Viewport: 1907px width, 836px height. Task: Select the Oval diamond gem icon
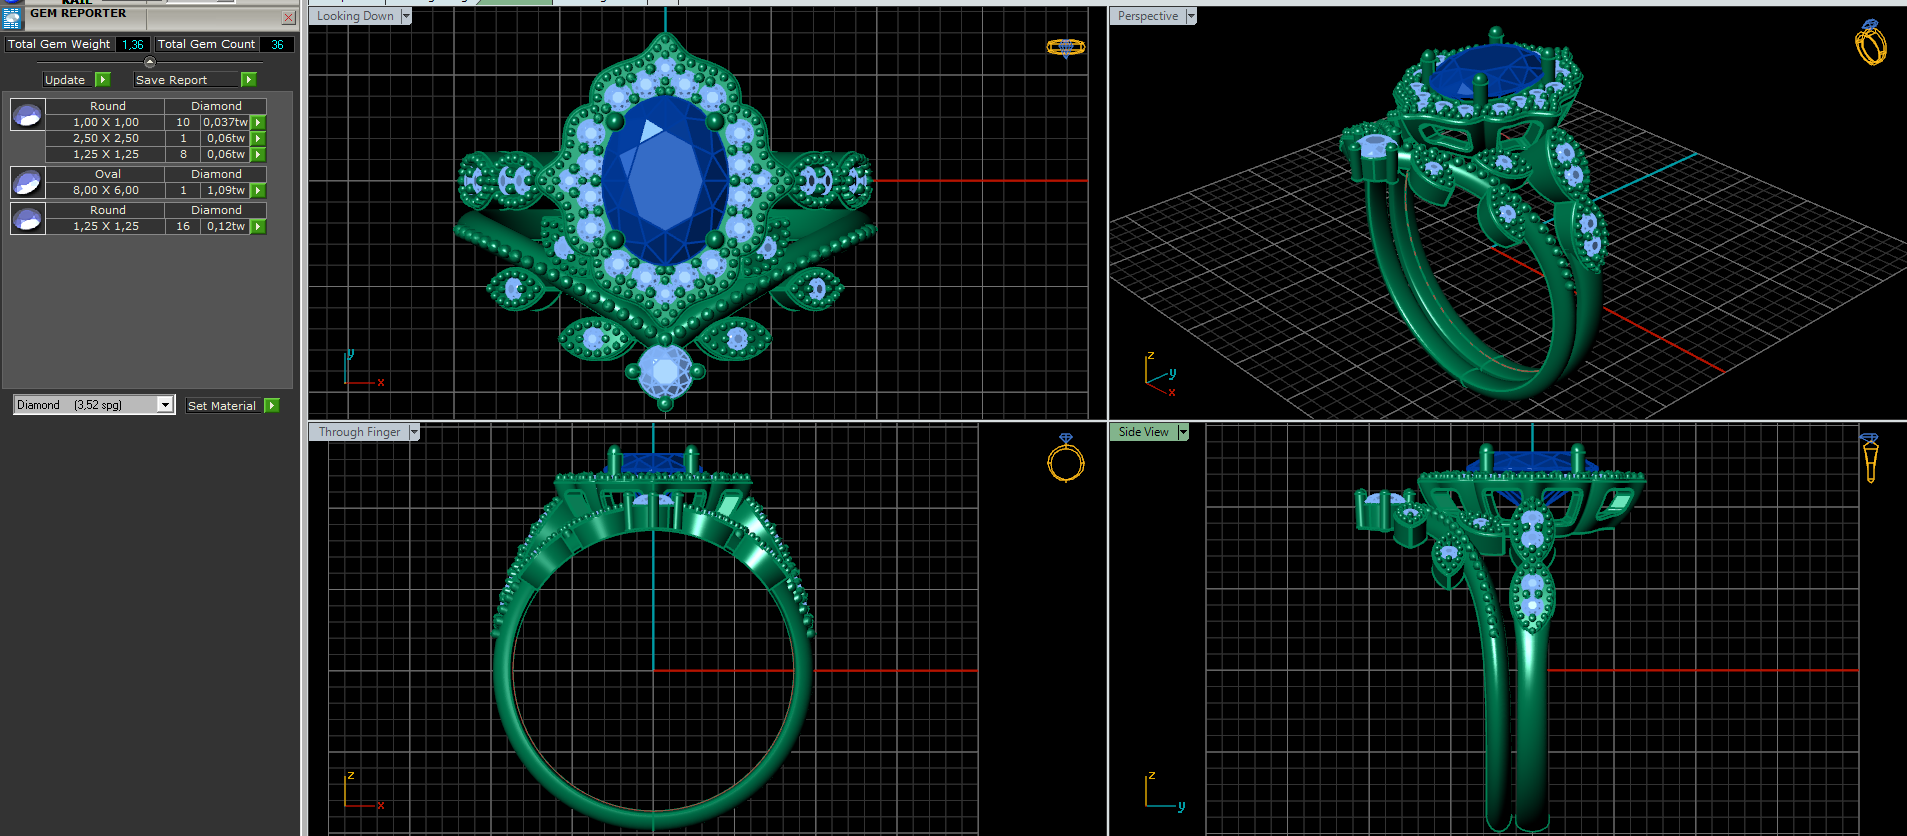click(x=27, y=182)
